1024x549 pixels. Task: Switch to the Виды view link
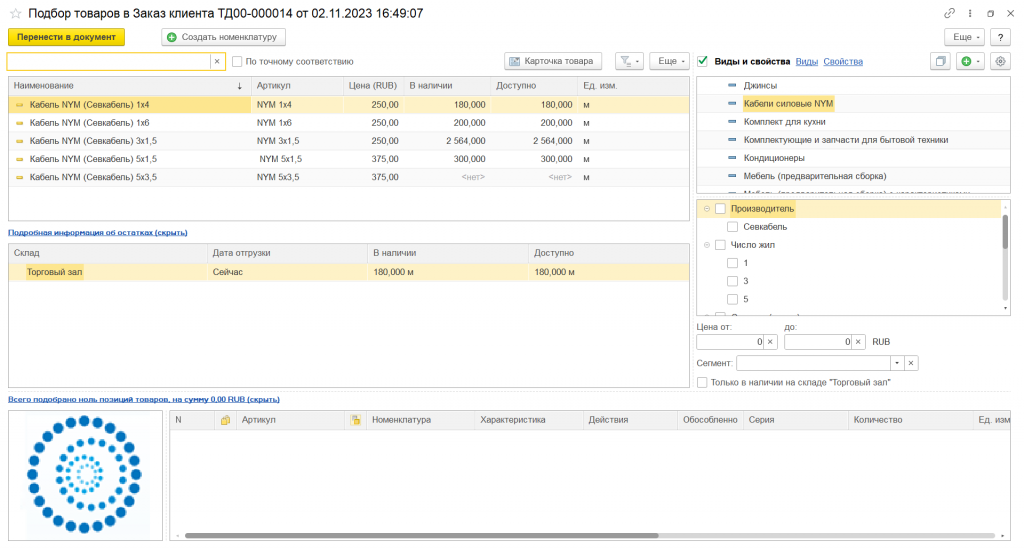coord(807,61)
